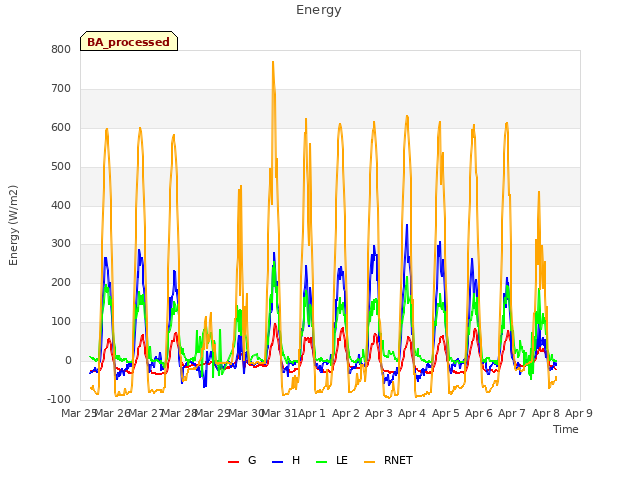Click the Apr 5 x-axis date label
The width and height of the screenshot is (640, 480).
point(446,413)
